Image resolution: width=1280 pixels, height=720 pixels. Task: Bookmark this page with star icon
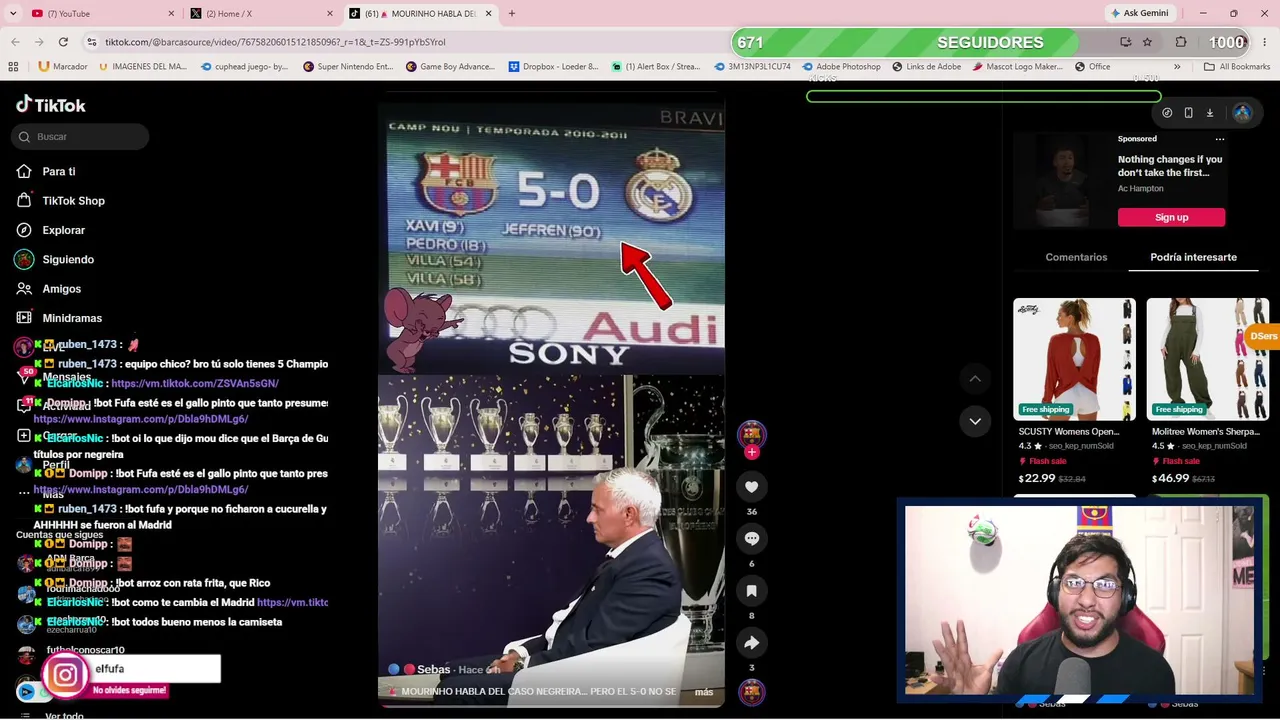1147,42
